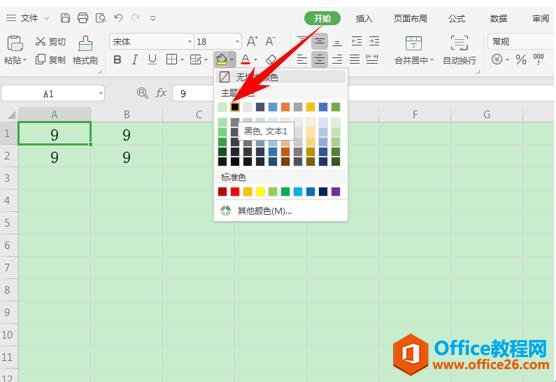
Task: Toggle Italic formatting
Action: point(135,59)
